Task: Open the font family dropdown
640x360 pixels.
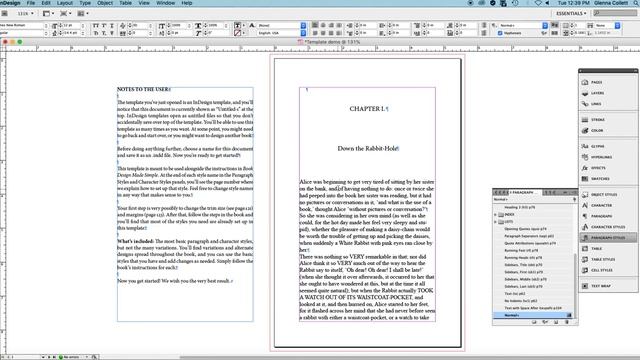Action: [x=46, y=25]
